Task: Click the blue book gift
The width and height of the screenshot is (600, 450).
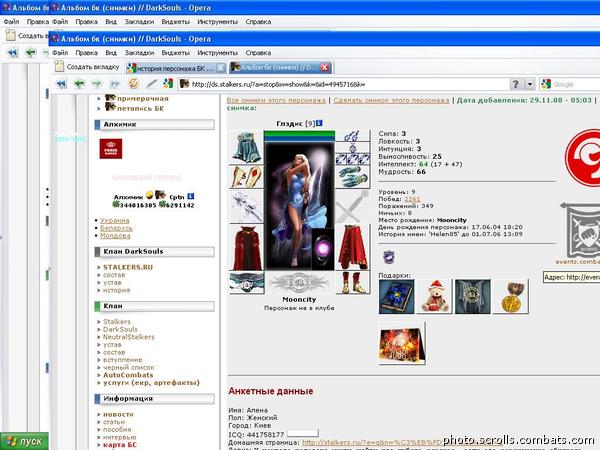Action: point(396,297)
